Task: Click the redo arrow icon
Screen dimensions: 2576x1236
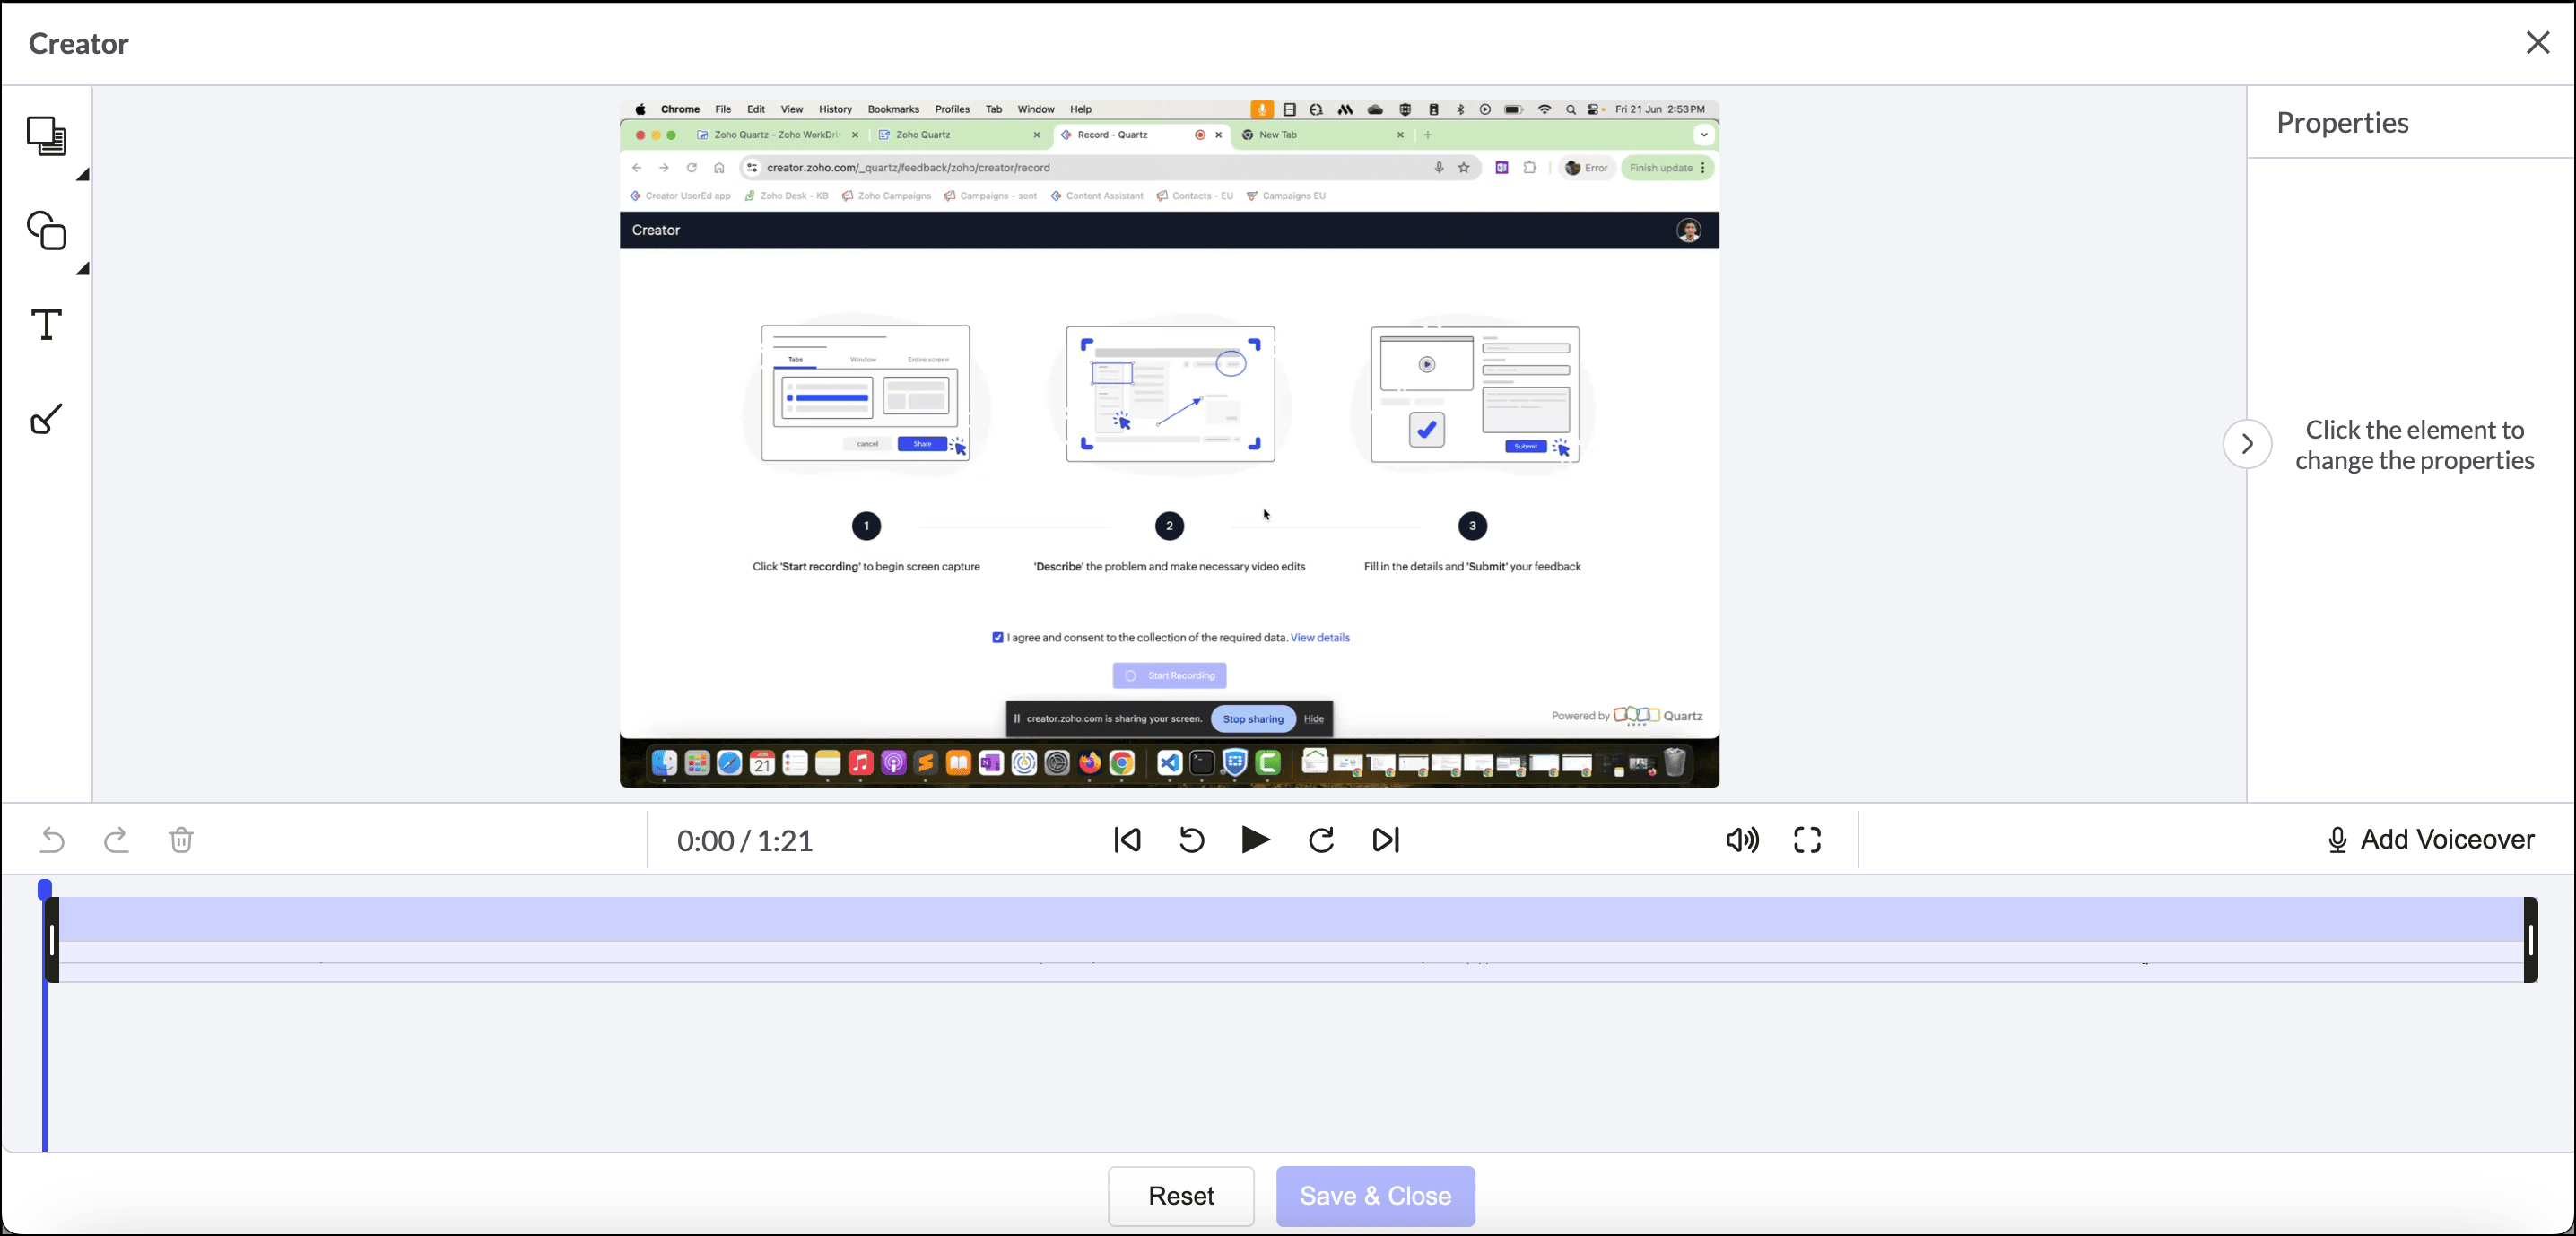Action: click(x=116, y=840)
